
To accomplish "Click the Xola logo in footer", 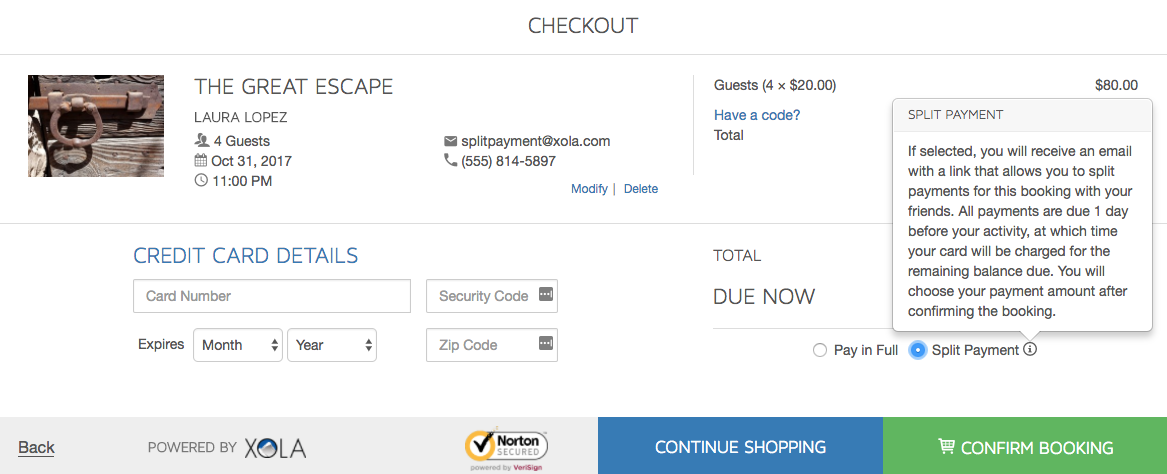I will click(x=275, y=448).
